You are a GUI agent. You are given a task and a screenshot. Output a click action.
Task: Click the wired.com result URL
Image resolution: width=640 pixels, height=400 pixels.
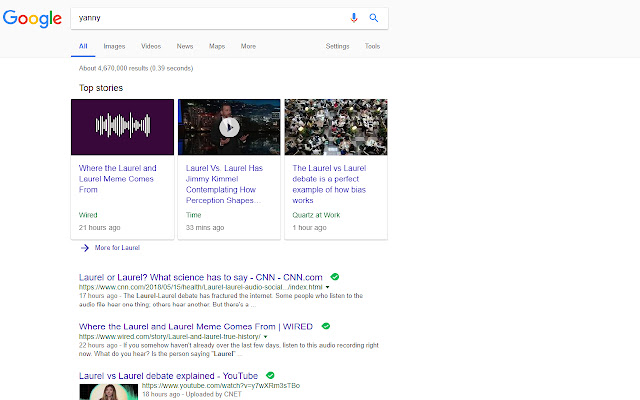170,337
